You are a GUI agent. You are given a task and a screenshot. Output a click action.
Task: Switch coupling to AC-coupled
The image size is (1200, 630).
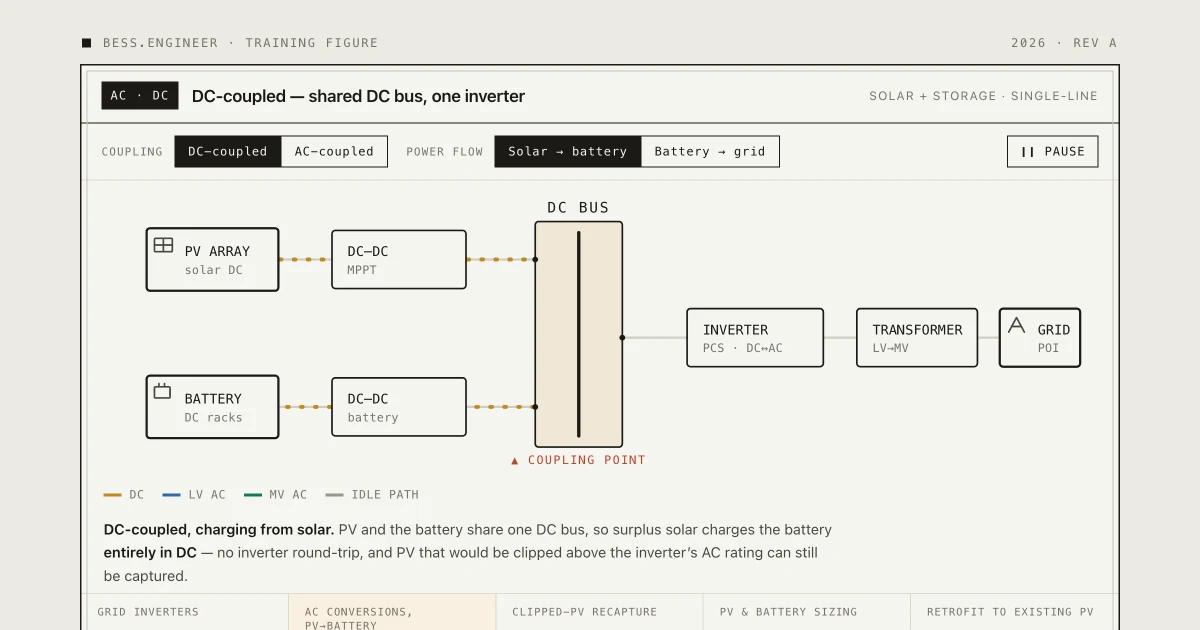[x=334, y=152]
